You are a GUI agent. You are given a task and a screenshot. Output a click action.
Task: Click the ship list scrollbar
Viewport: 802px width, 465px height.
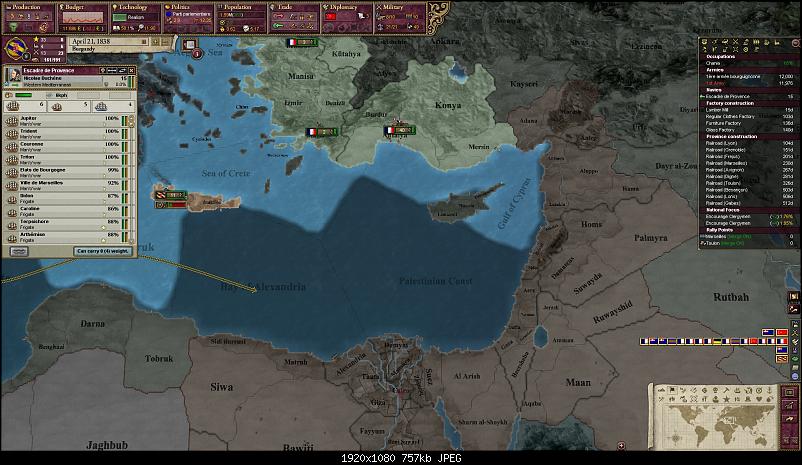[131, 179]
